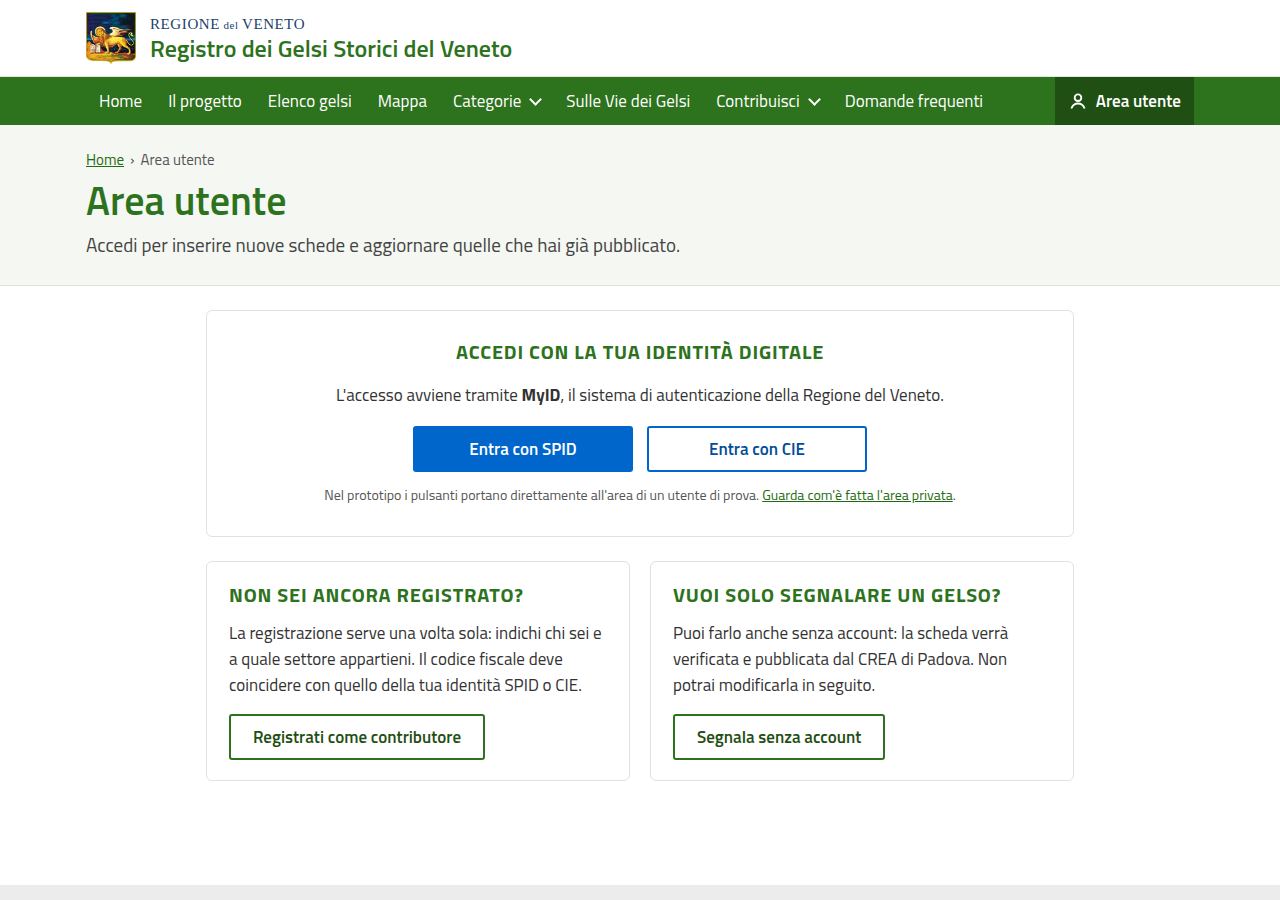This screenshot has width=1280, height=900.
Task: Open the Mappa menu item
Action: click(x=402, y=101)
